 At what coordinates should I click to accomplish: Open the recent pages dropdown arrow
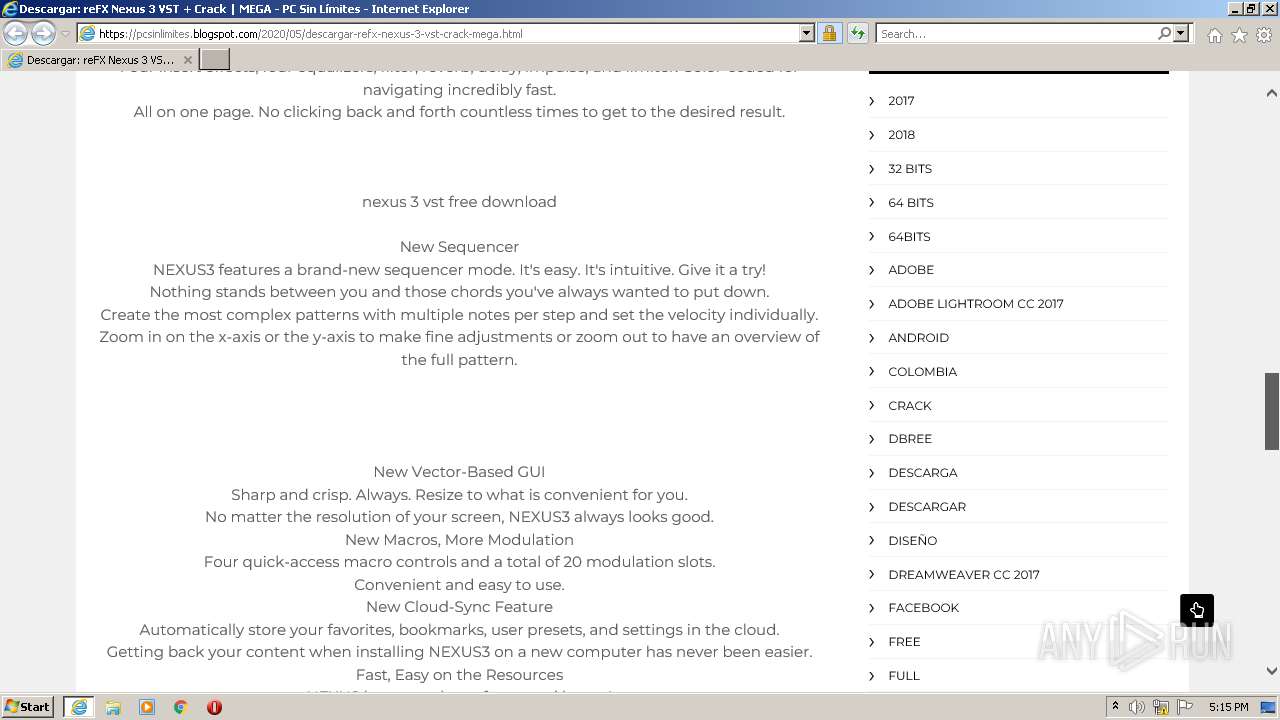65,34
